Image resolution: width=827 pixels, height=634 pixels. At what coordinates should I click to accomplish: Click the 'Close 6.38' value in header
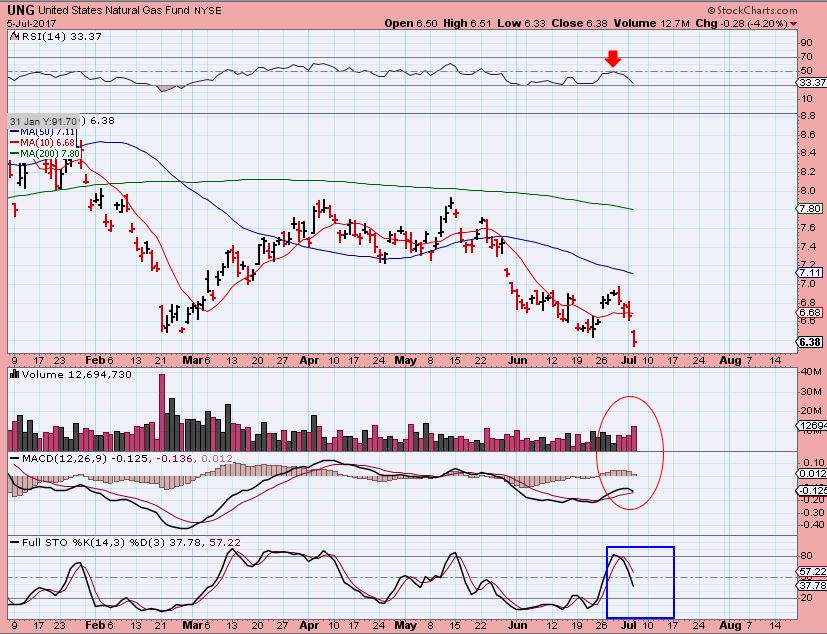click(580, 23)
